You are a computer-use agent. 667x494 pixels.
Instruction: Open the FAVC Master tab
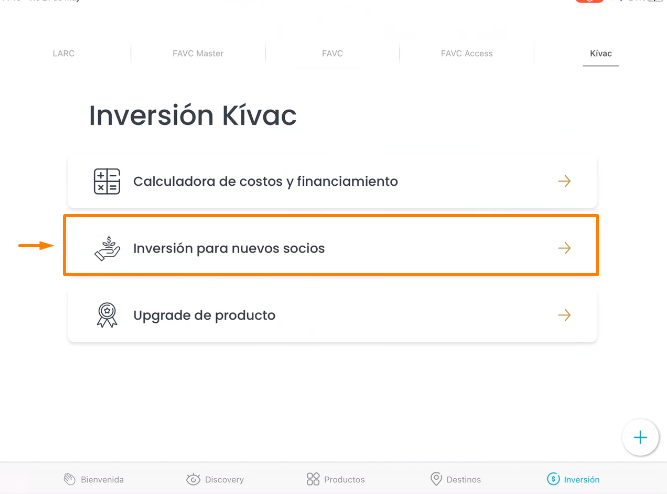tap(198, 53)
